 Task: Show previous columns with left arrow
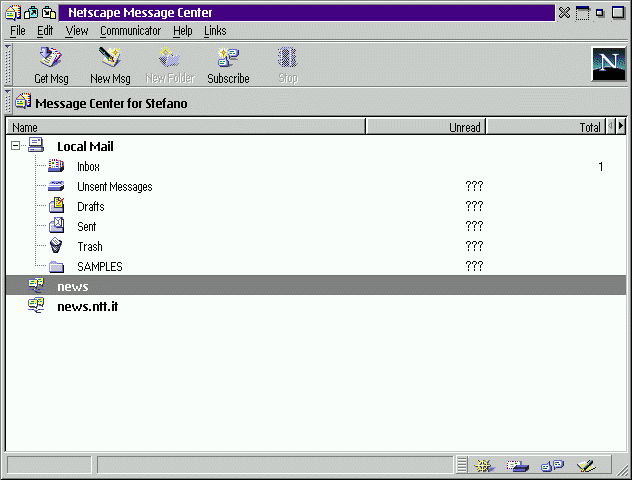(611, 126)
